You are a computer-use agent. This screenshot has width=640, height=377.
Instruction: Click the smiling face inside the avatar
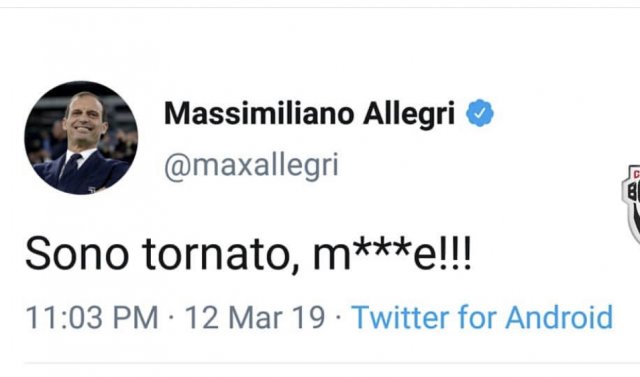click(84, 118)
